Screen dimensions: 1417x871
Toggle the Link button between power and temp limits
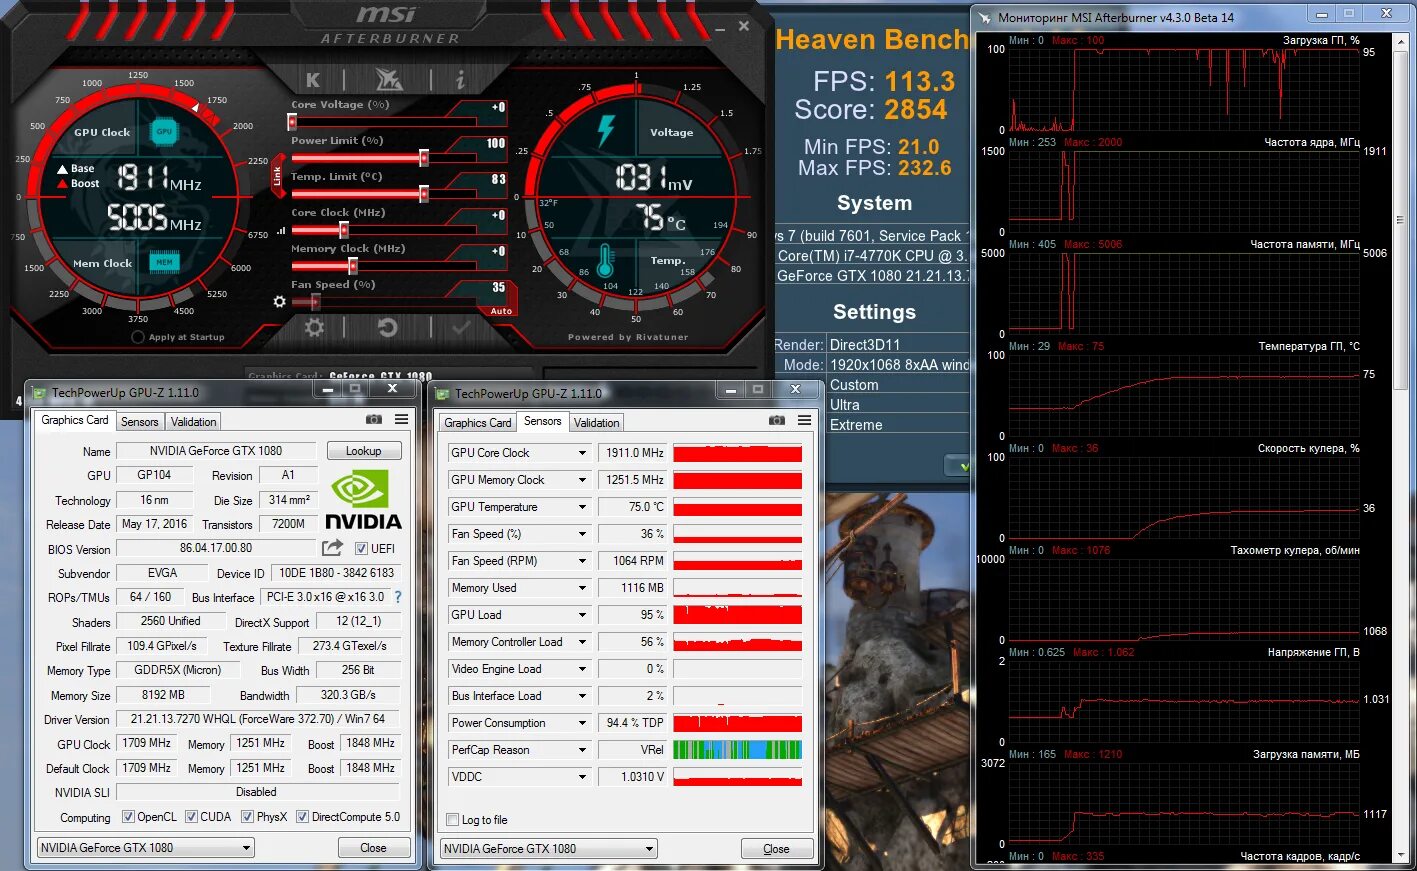pos(278,175)
